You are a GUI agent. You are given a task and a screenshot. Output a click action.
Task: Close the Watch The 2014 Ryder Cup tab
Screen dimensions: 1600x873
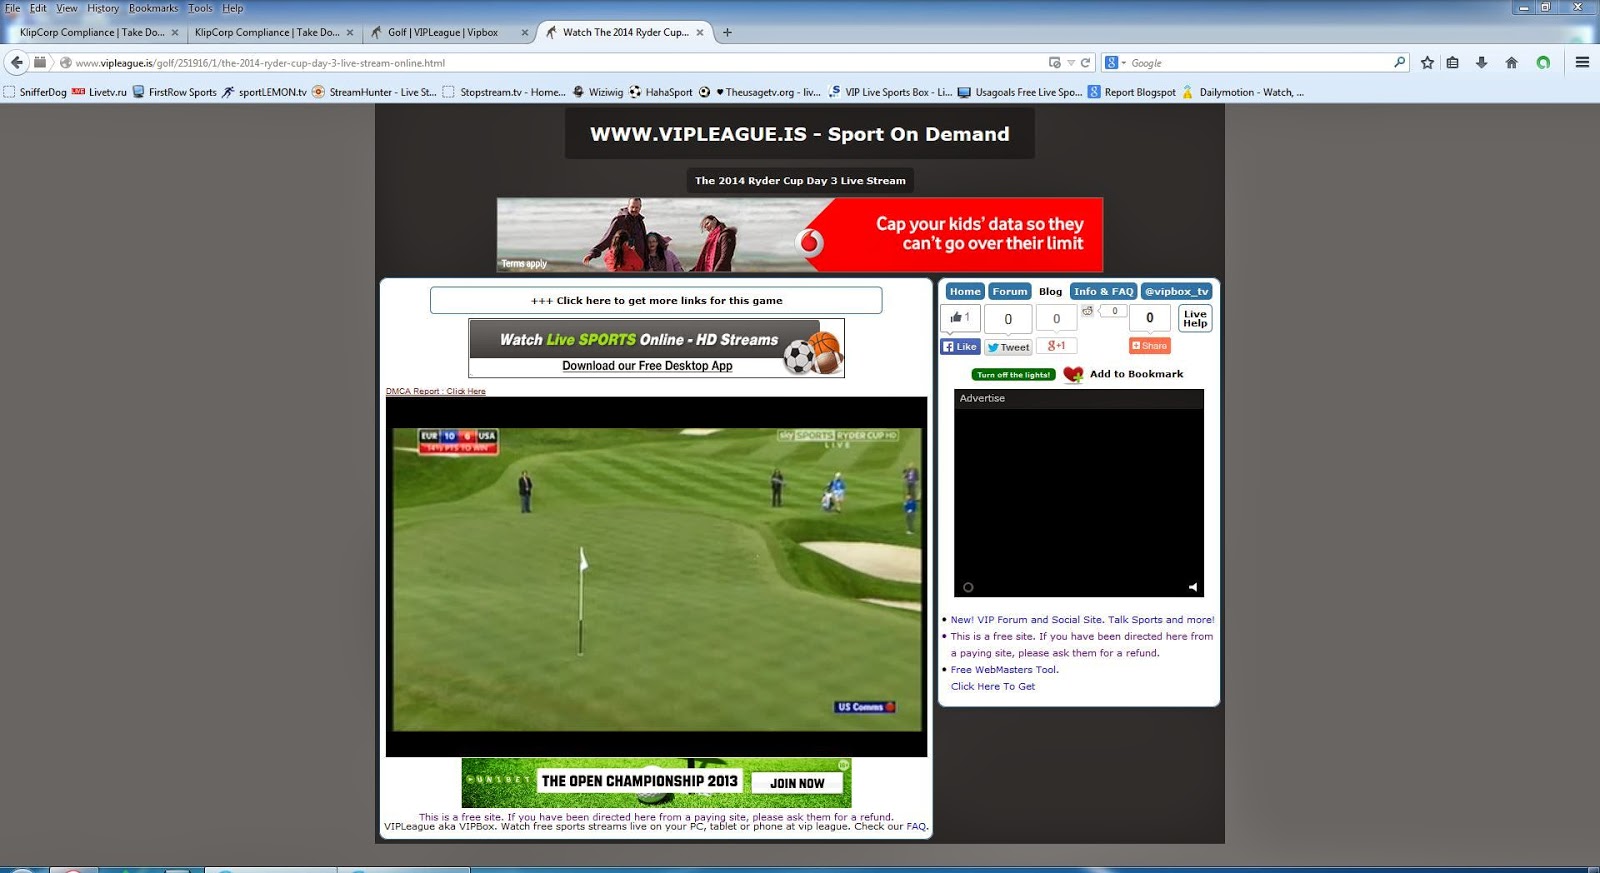tap(700, 32)
